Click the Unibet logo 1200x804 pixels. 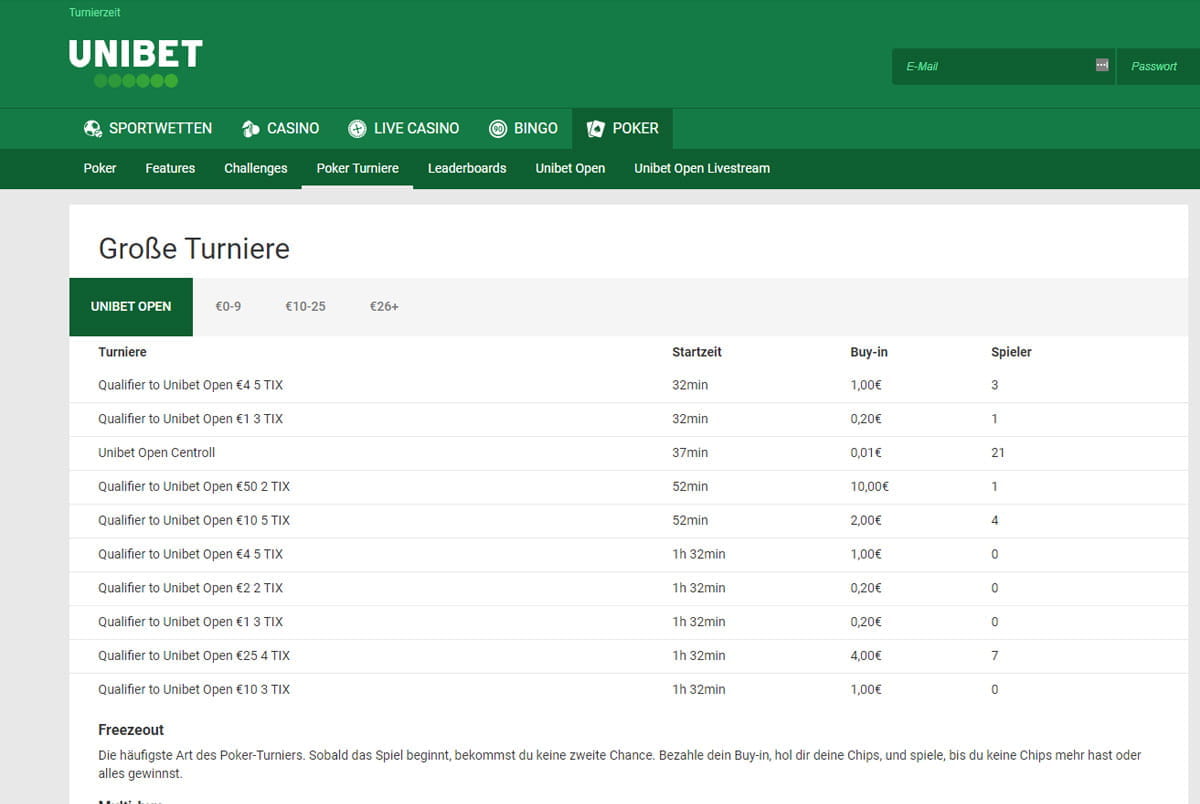[136, 64]
